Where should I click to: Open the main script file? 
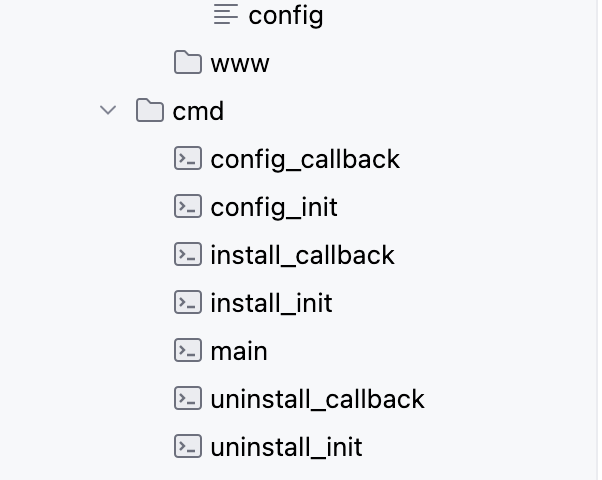point(239,352)
